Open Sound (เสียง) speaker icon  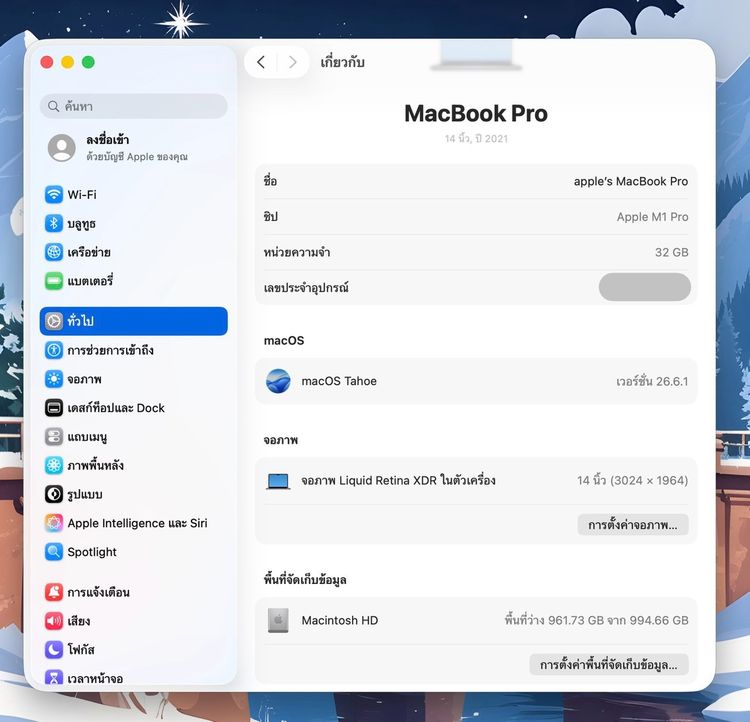tap(54, 621)
